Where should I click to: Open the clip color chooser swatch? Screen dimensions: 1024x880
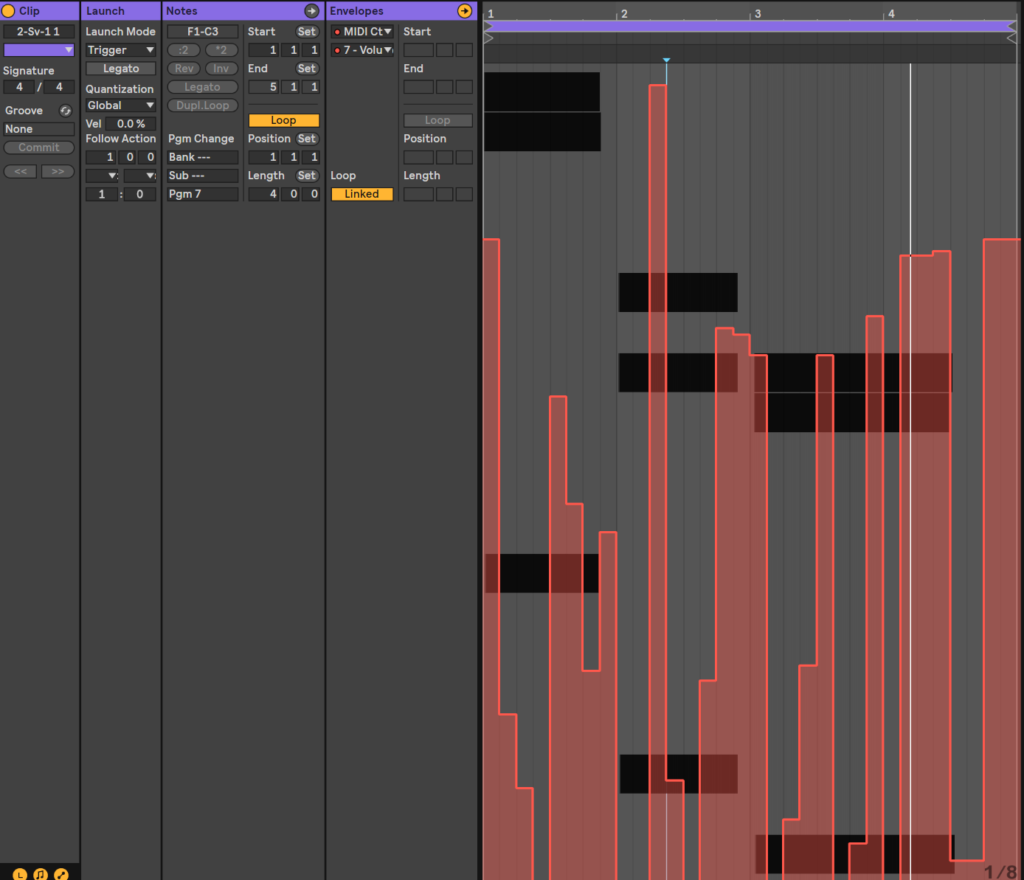coord(39,50)
